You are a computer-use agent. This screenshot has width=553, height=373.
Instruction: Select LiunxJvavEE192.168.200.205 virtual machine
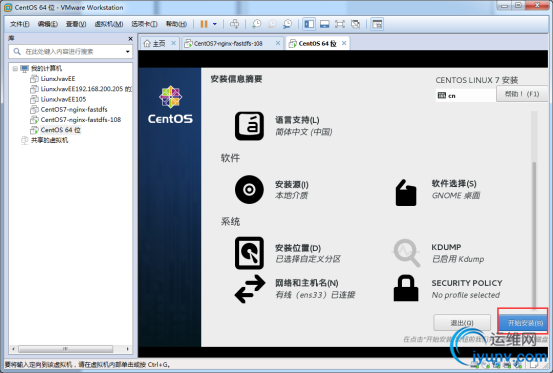tap(86, 89)
